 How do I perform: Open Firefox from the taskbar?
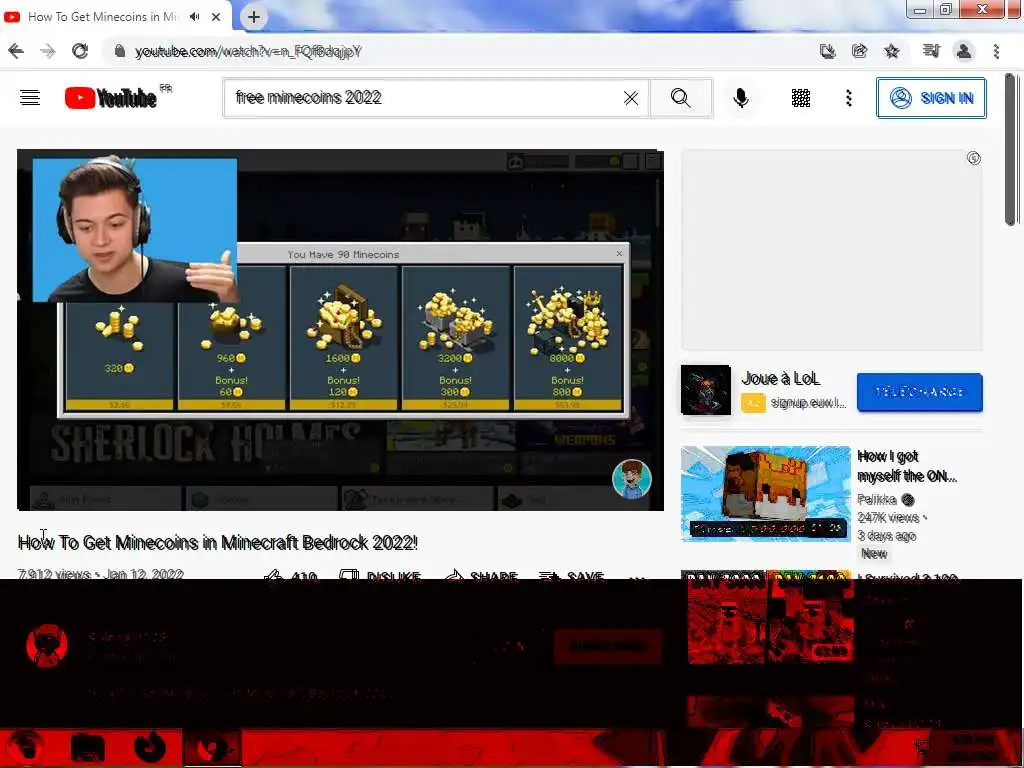149,748
